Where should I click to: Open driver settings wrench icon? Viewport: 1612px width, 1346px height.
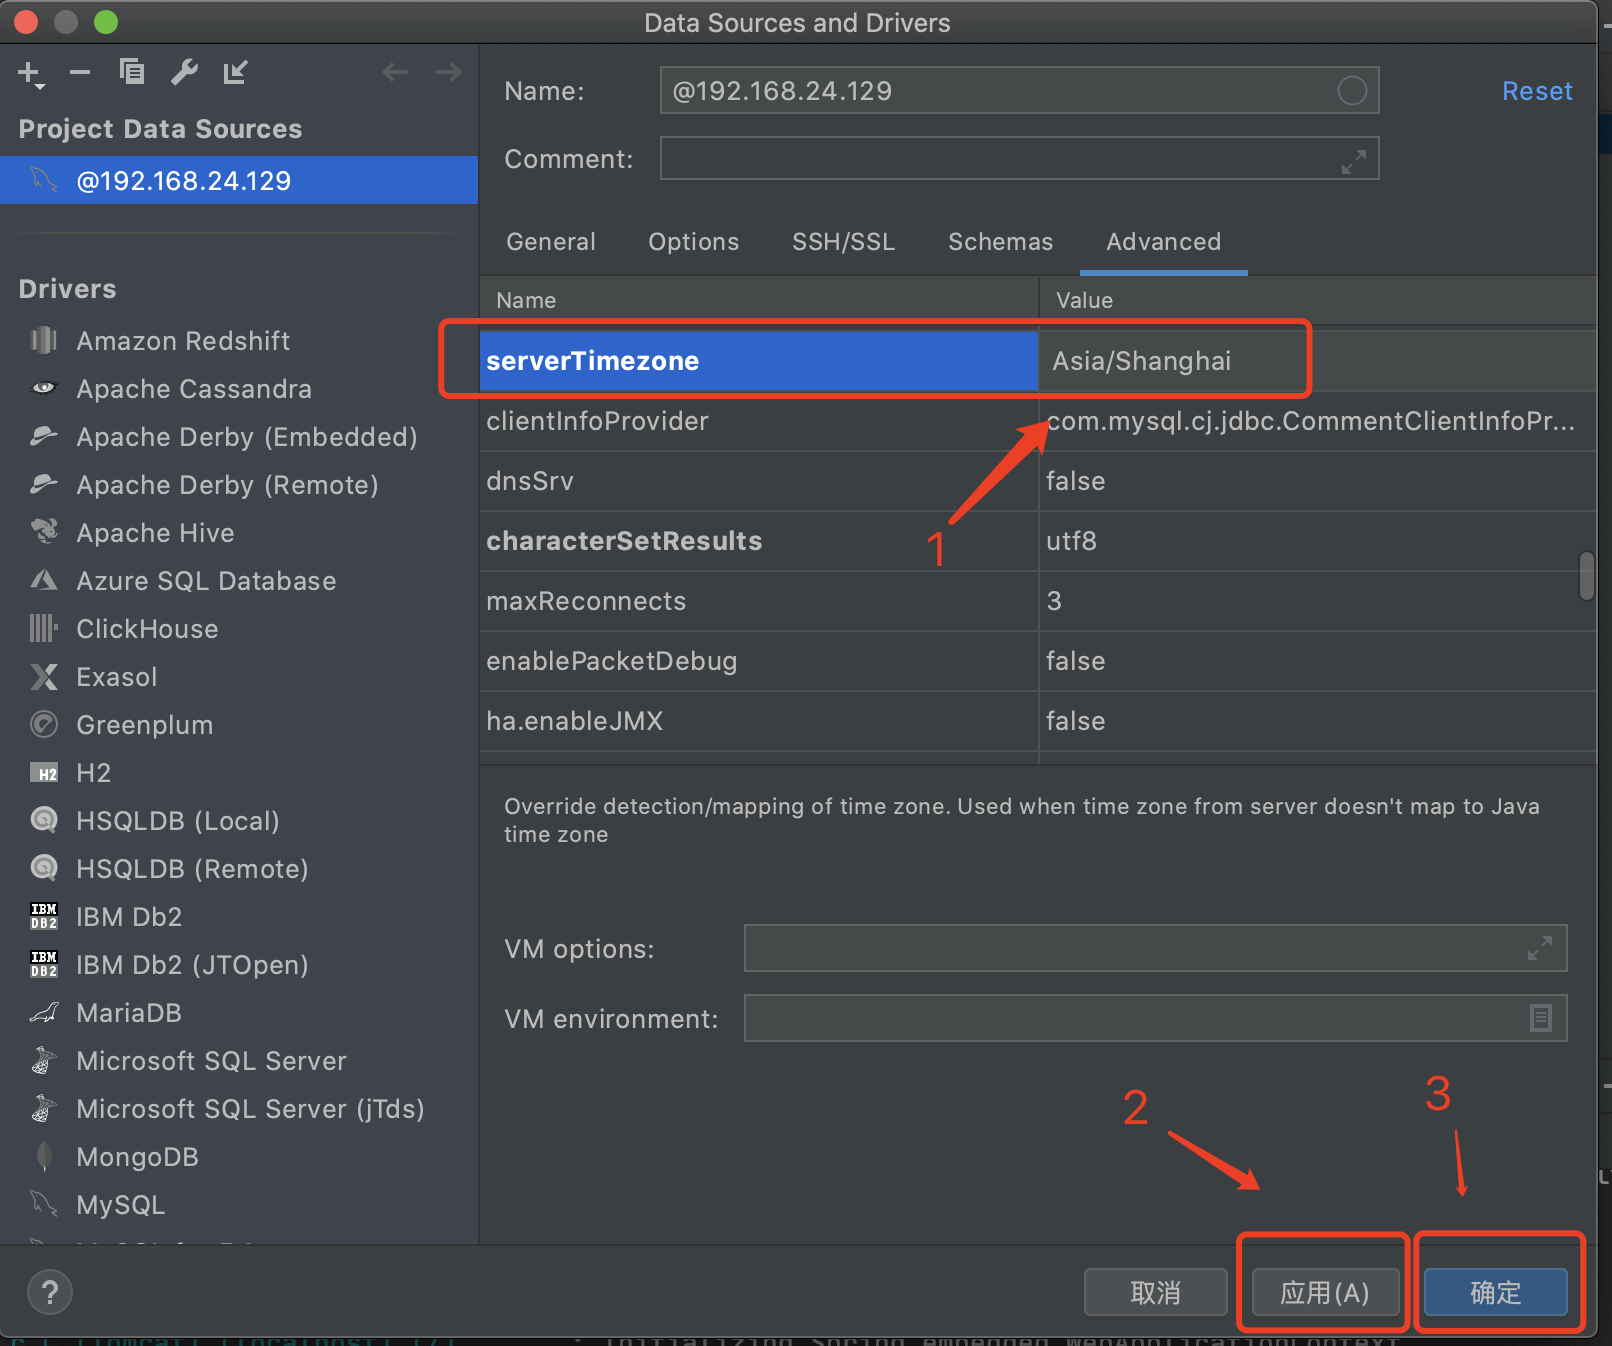pos(184,72)
